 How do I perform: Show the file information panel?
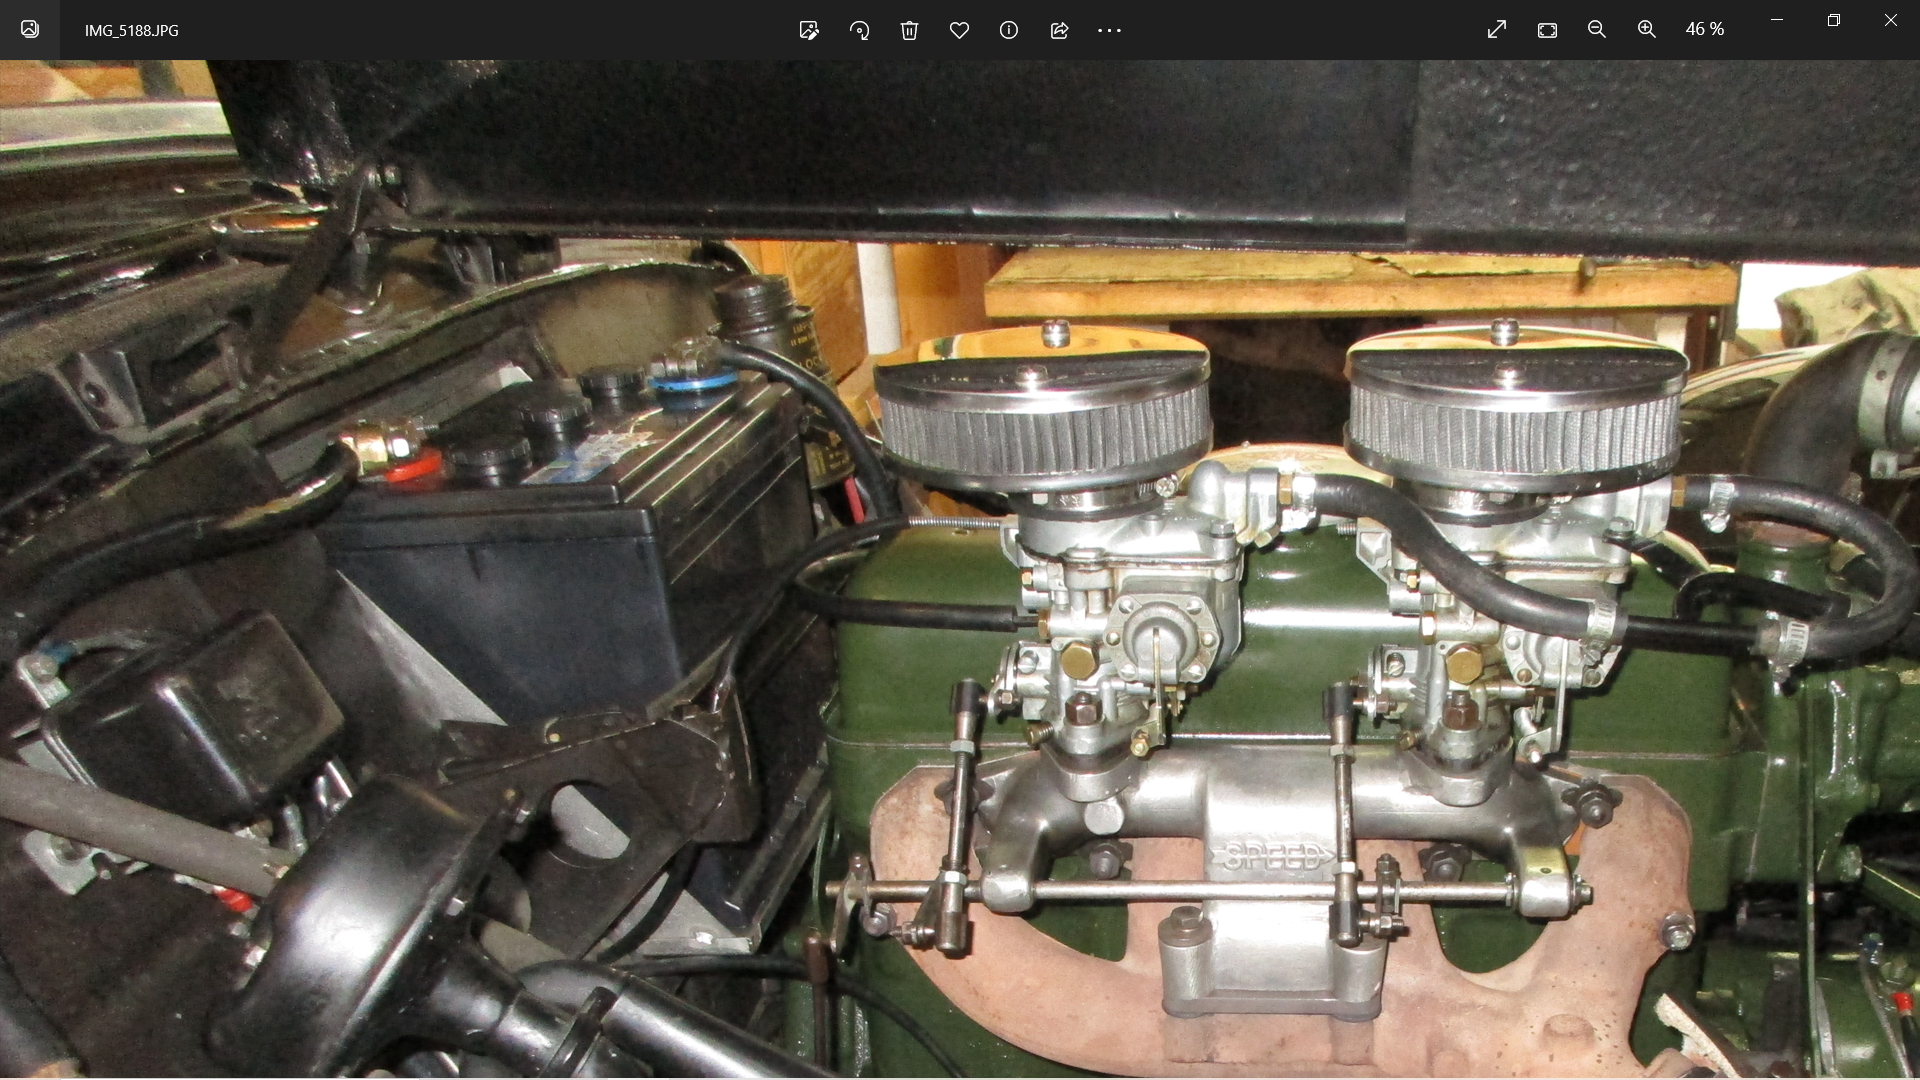click(x=1009, y=30)
